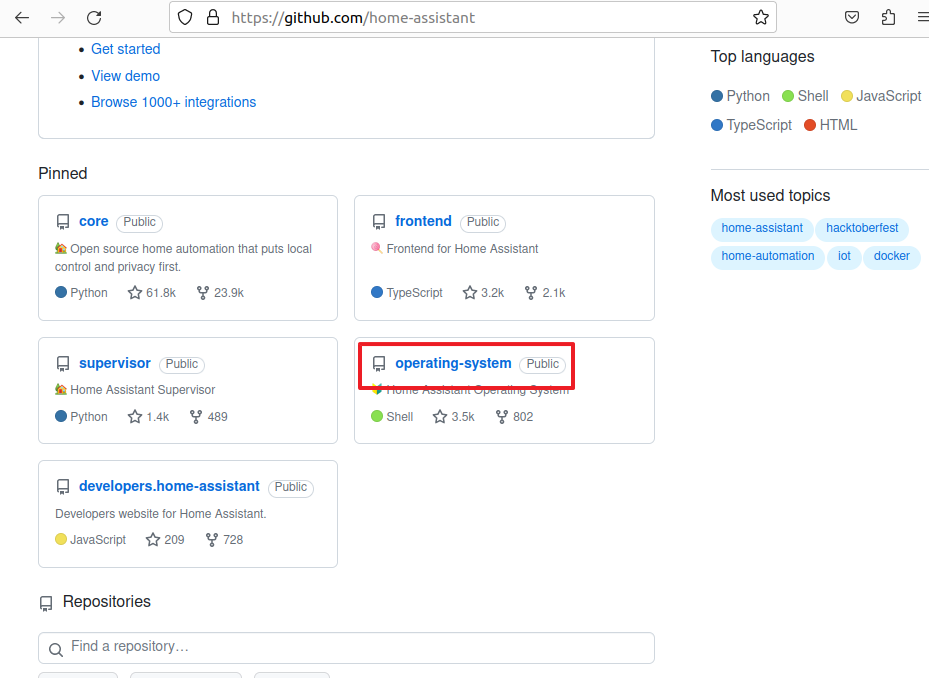Viewport: 929px width, 678px height.
Task: Focus the Find a repository search field
Action: (x=347, y=648)
